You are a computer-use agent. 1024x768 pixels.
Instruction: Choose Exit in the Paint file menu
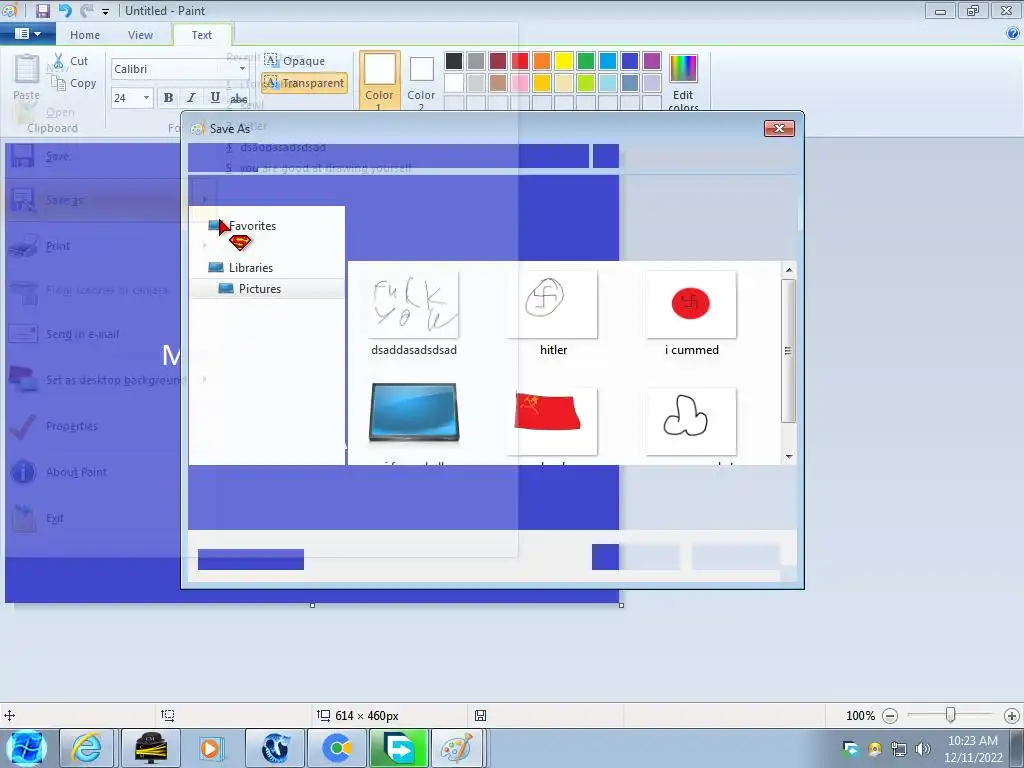coord(55,519)
